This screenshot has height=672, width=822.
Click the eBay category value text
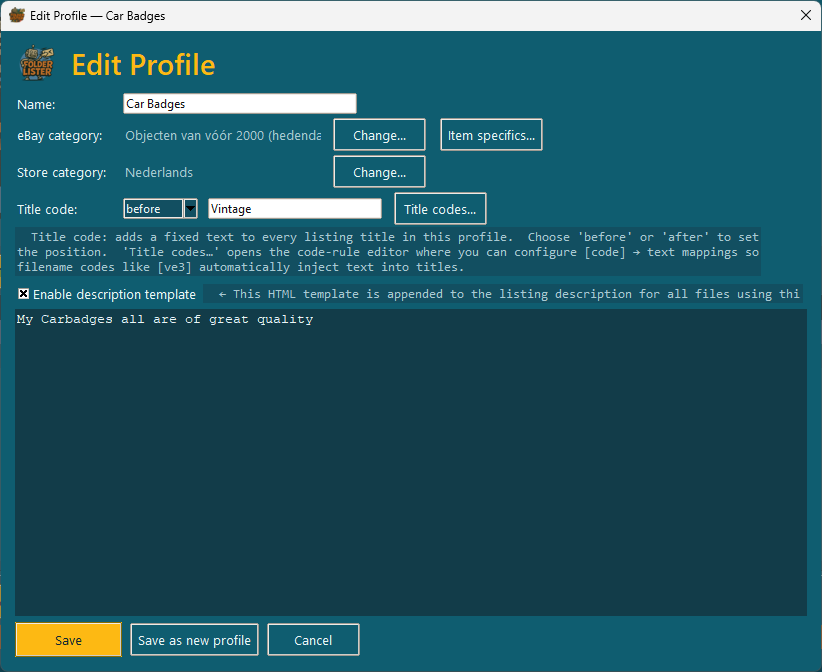(223, 135)
